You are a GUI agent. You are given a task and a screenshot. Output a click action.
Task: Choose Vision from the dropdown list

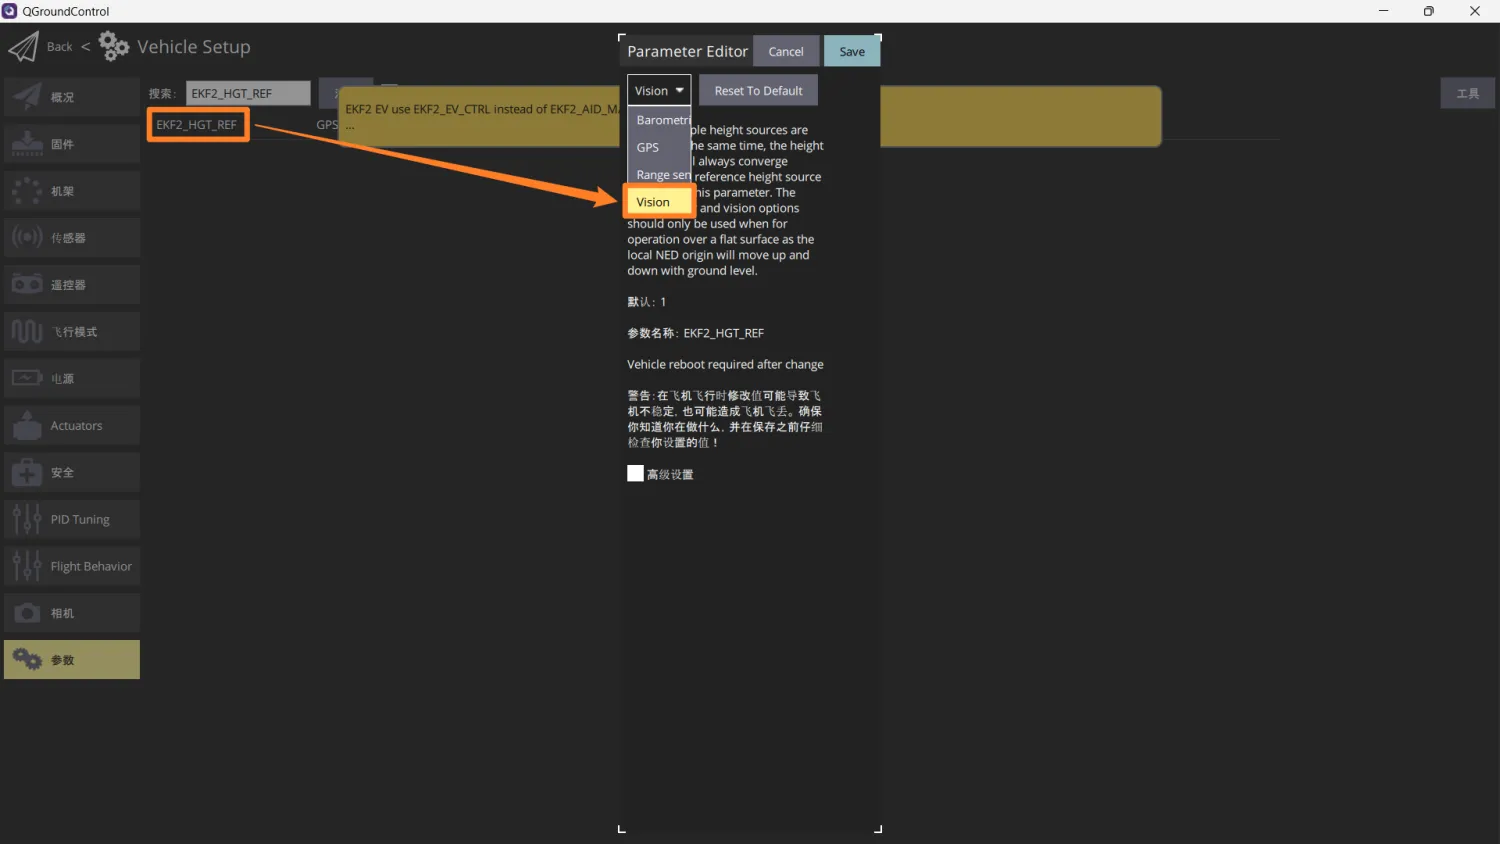pyautogui.click(x=660, y=202)
